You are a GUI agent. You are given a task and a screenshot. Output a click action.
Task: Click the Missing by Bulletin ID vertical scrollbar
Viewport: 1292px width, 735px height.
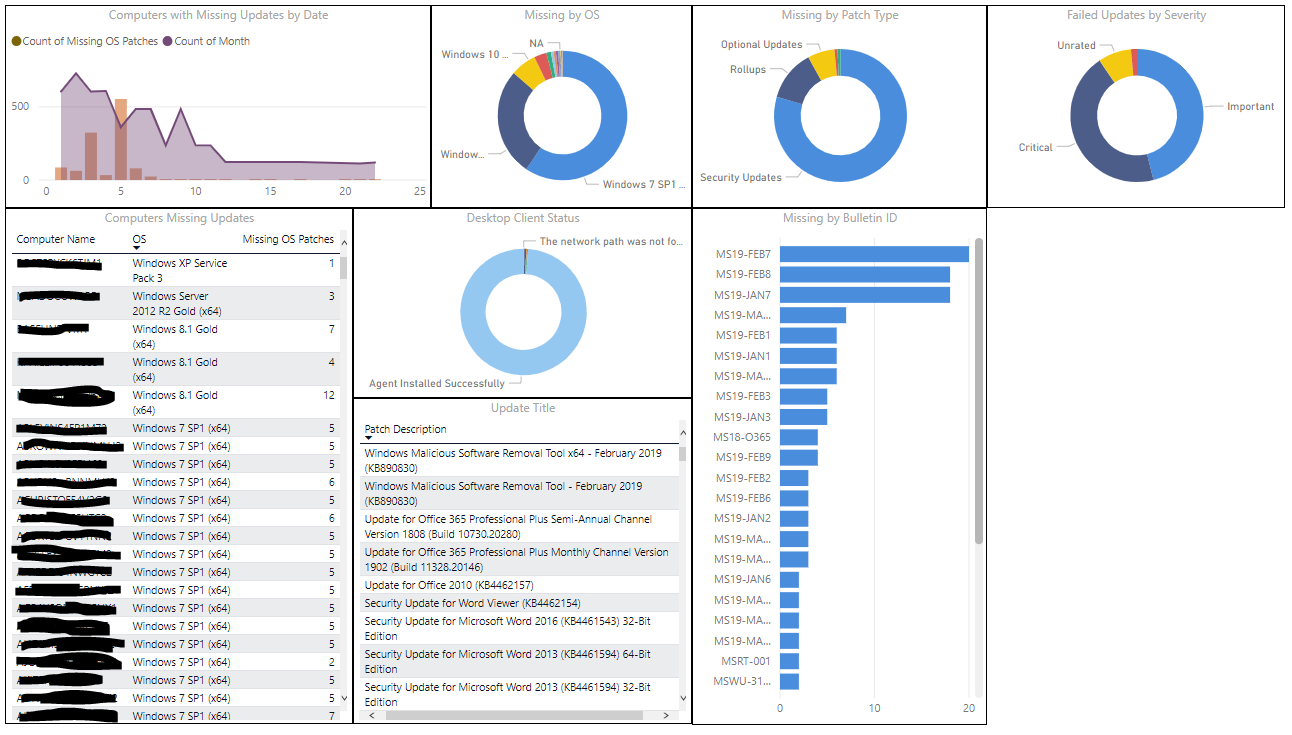tap(979, 391)
